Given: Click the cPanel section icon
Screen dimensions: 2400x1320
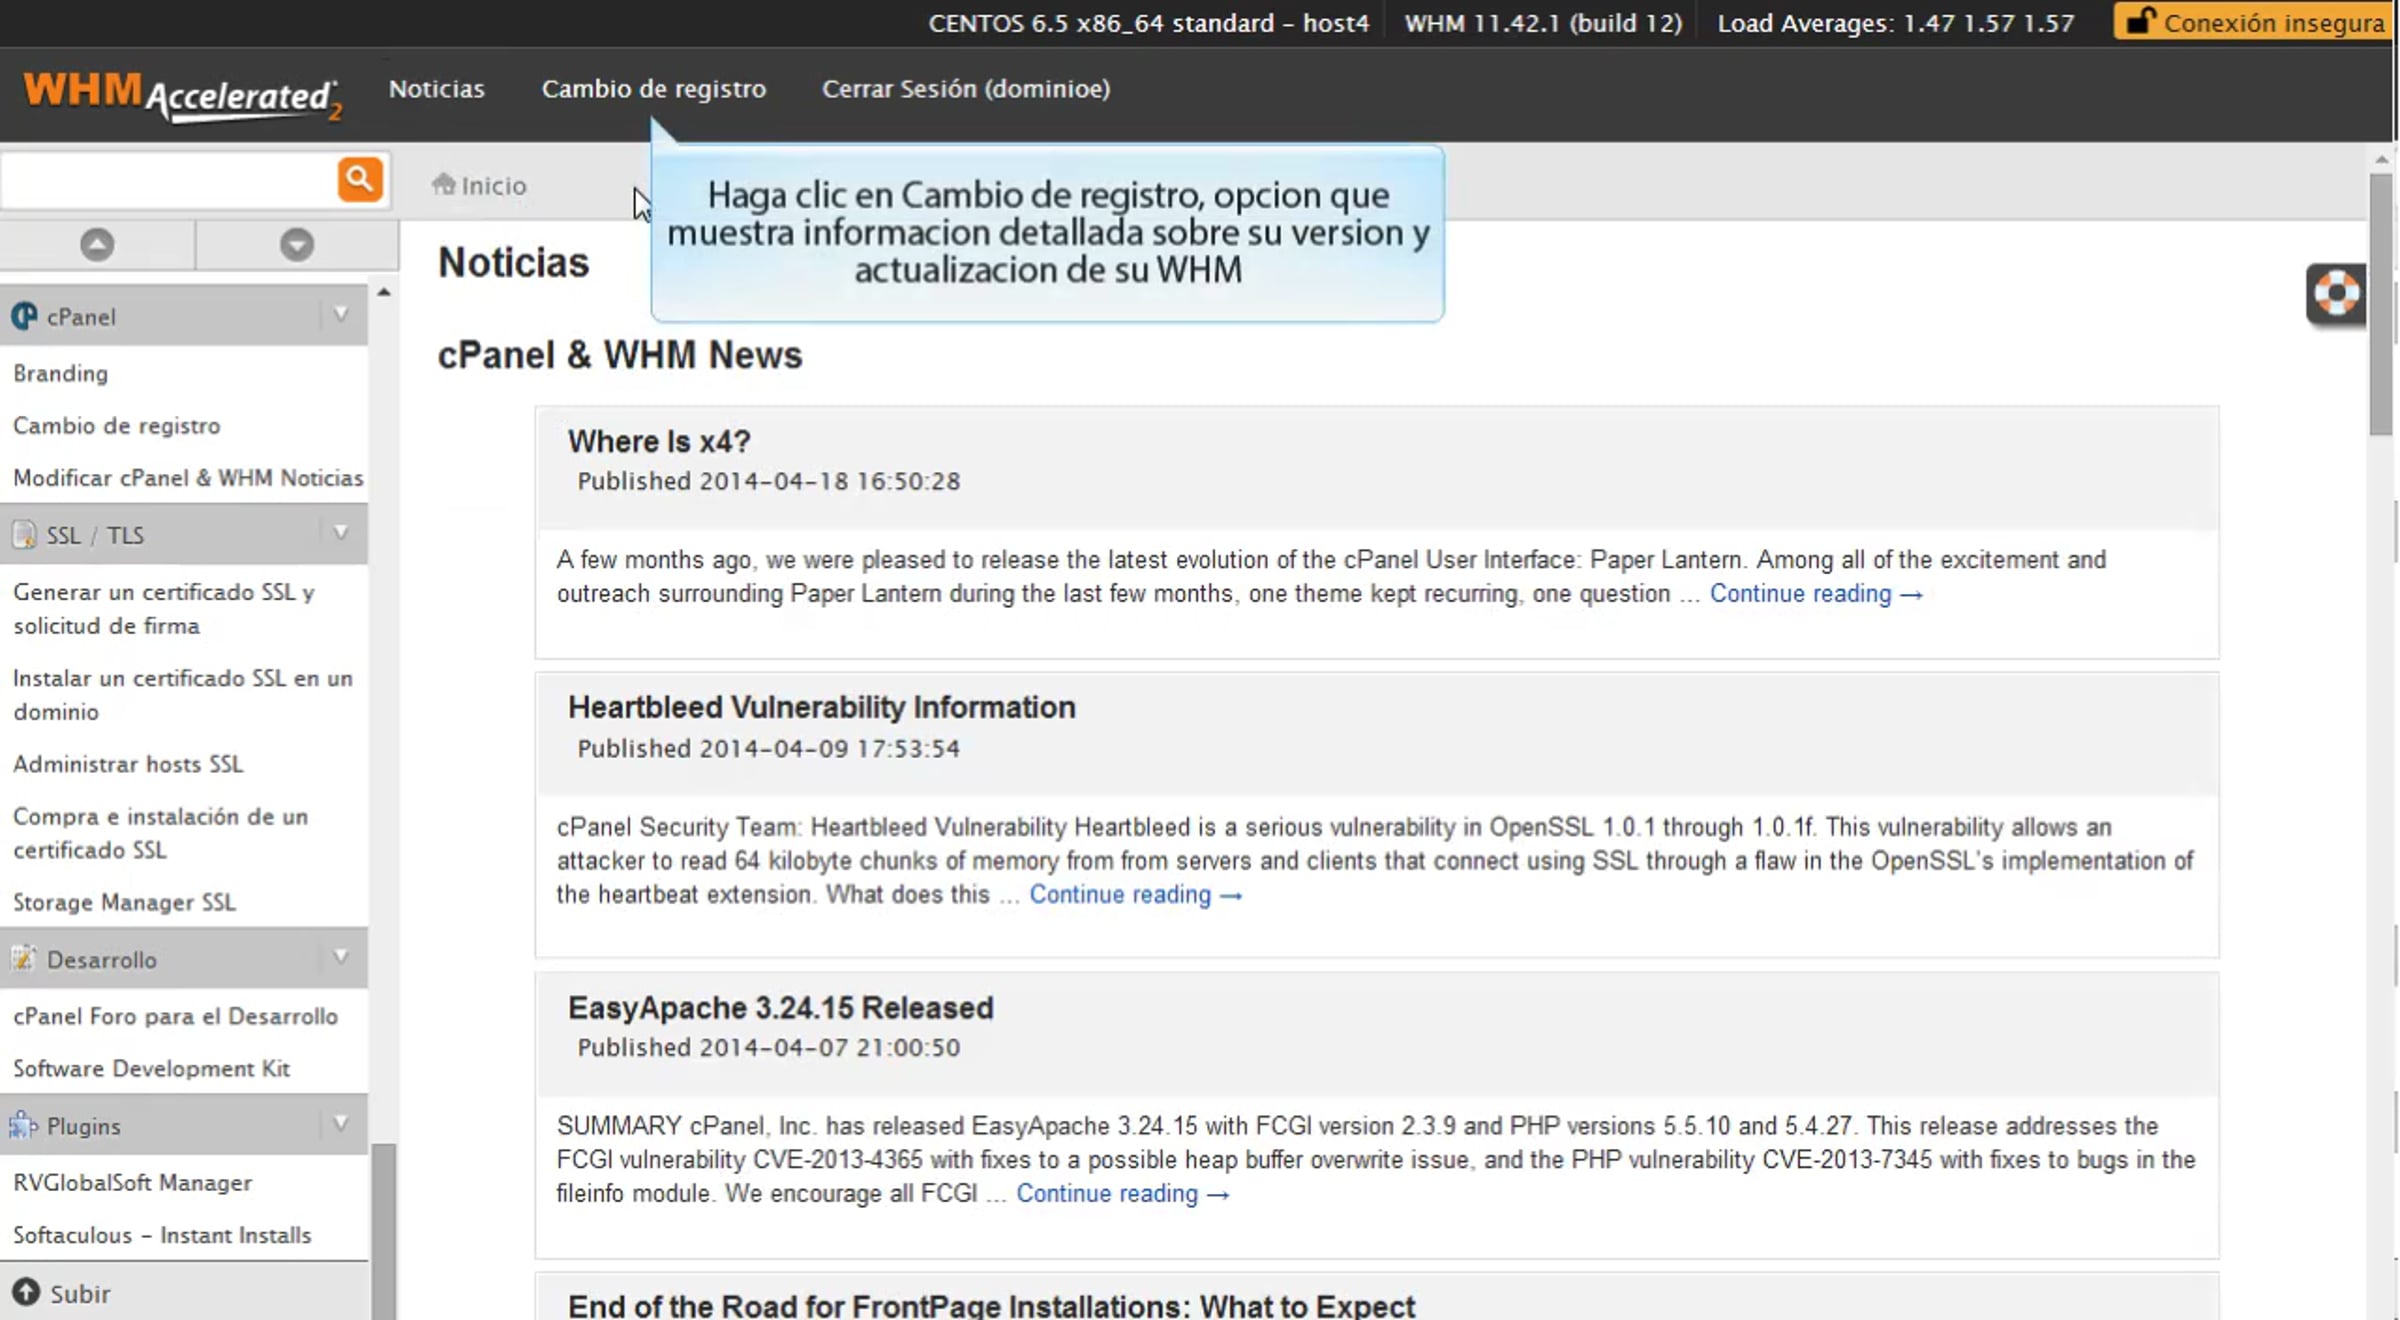Looking at the screenshot, I should coord(24,317).
